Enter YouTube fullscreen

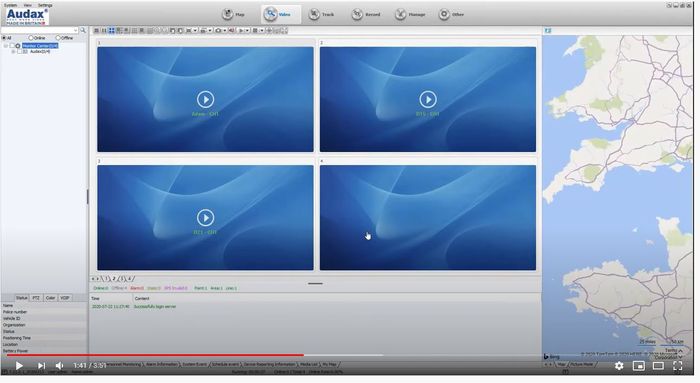(x=678, y=366)
